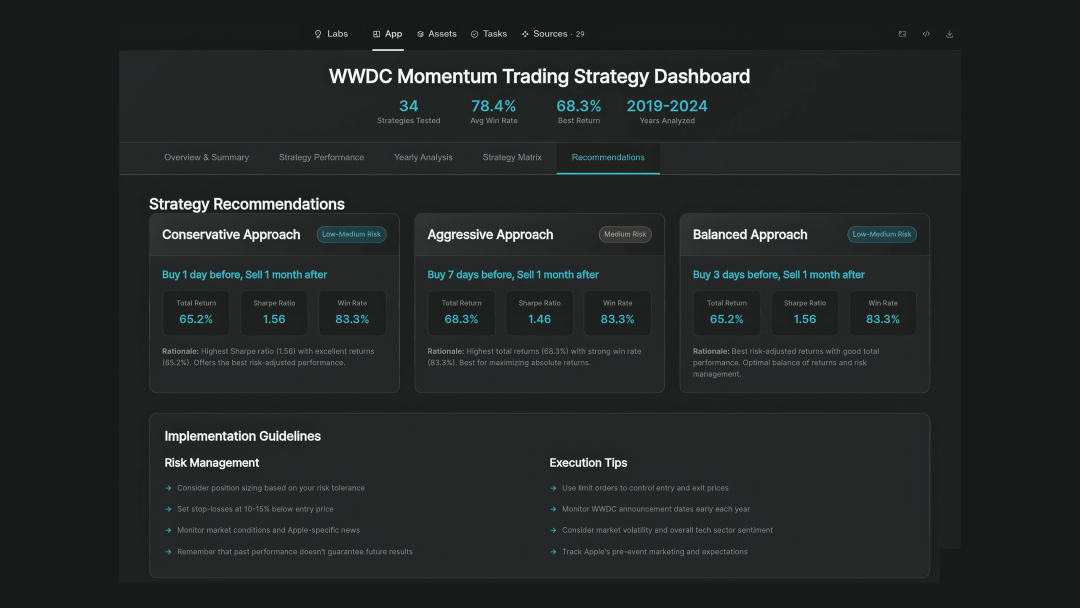Click the dashboard title heading
1080x608 pixels.
(x=539, y=76)
